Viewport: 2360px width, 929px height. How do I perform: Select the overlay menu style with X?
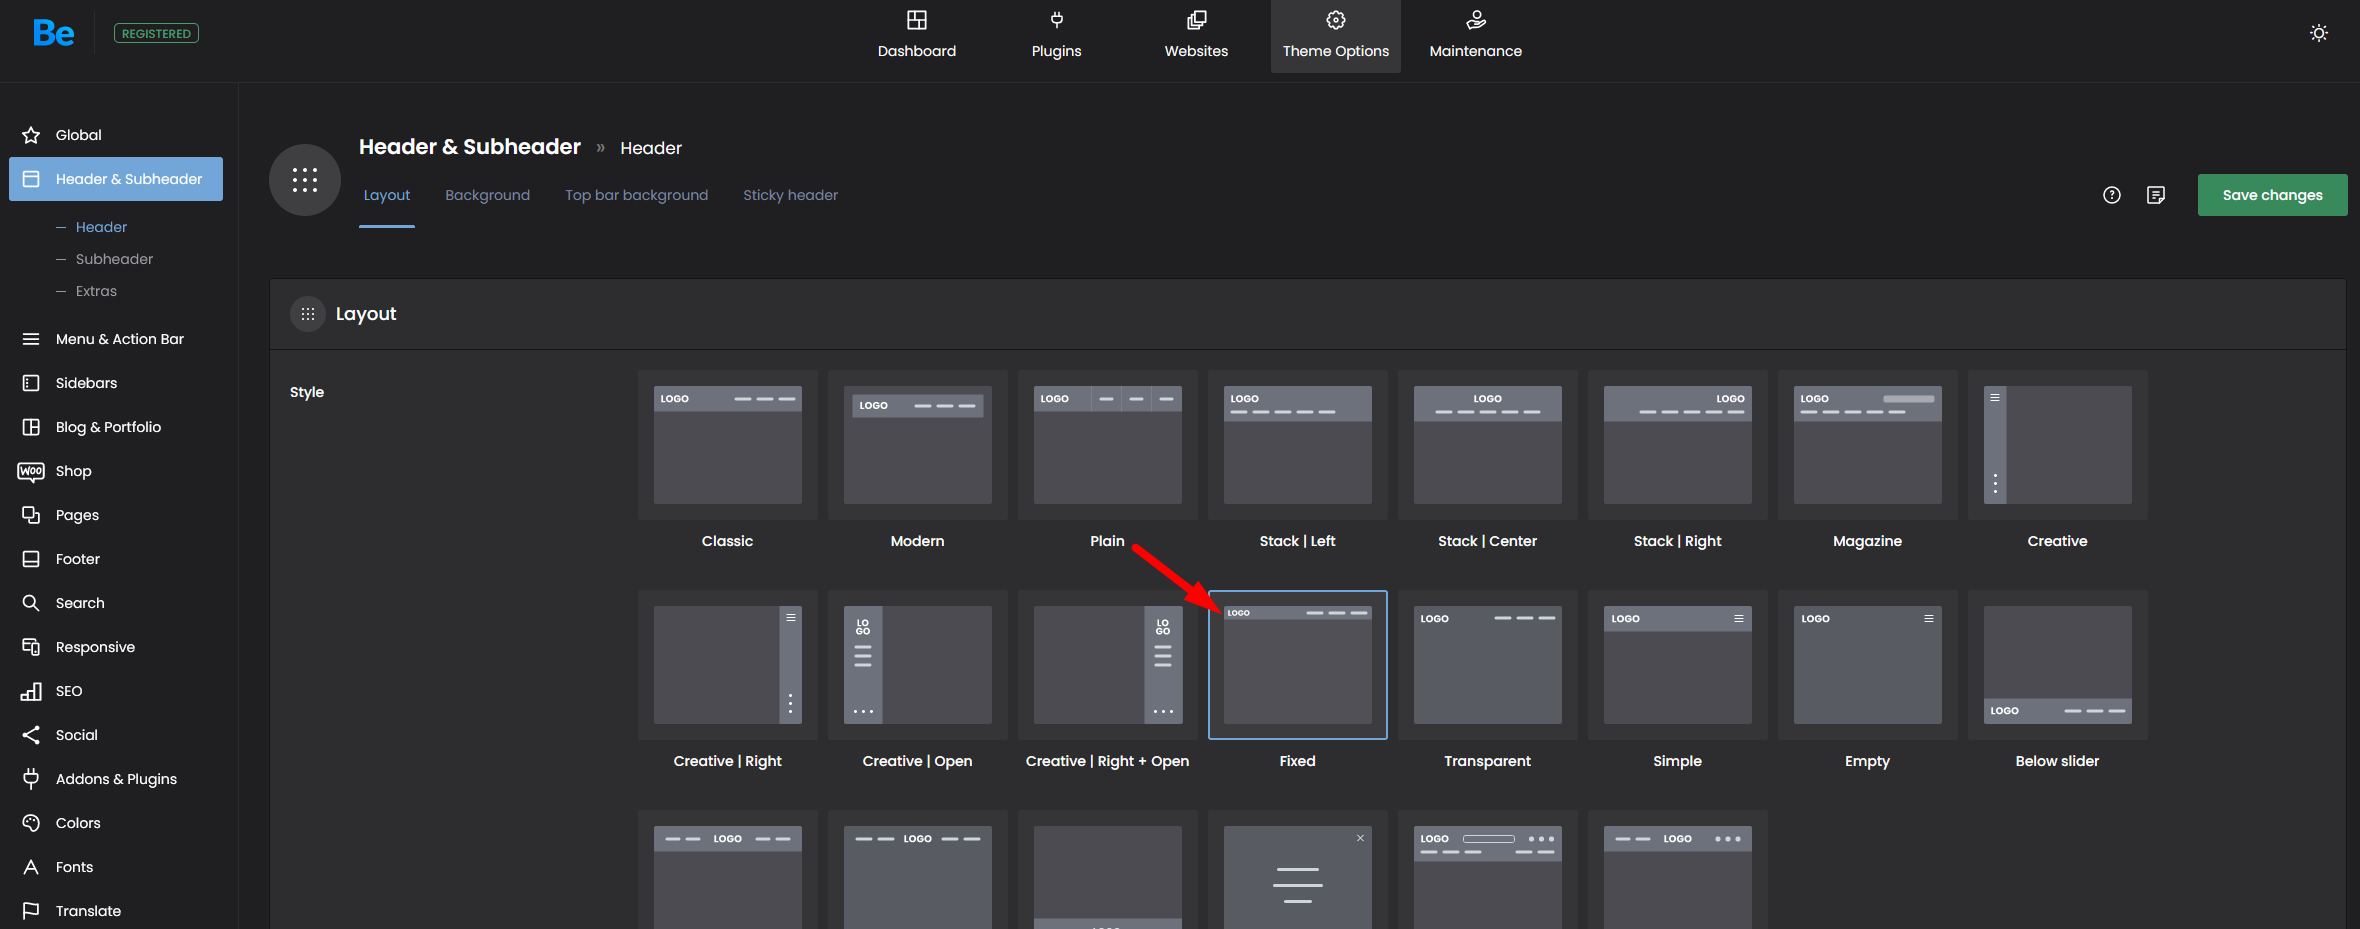[x=1298, y=872]
